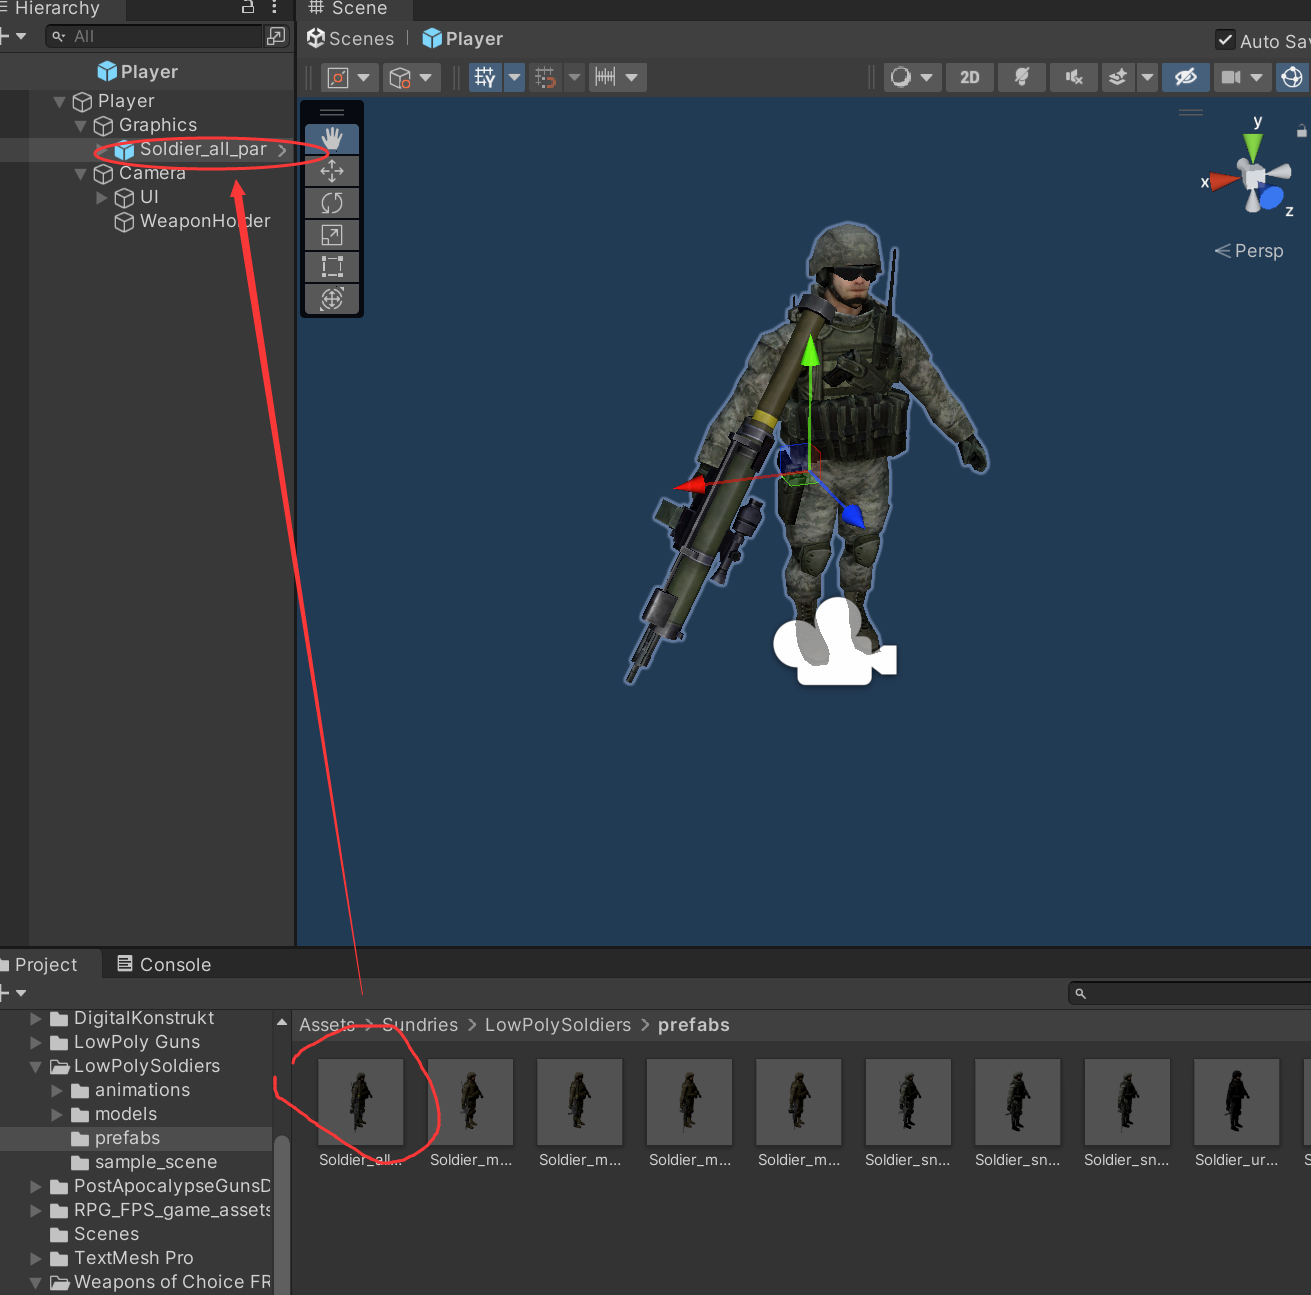Toggle 2D view mode
Viewport: 1311px width, 1295px height.
970,78
